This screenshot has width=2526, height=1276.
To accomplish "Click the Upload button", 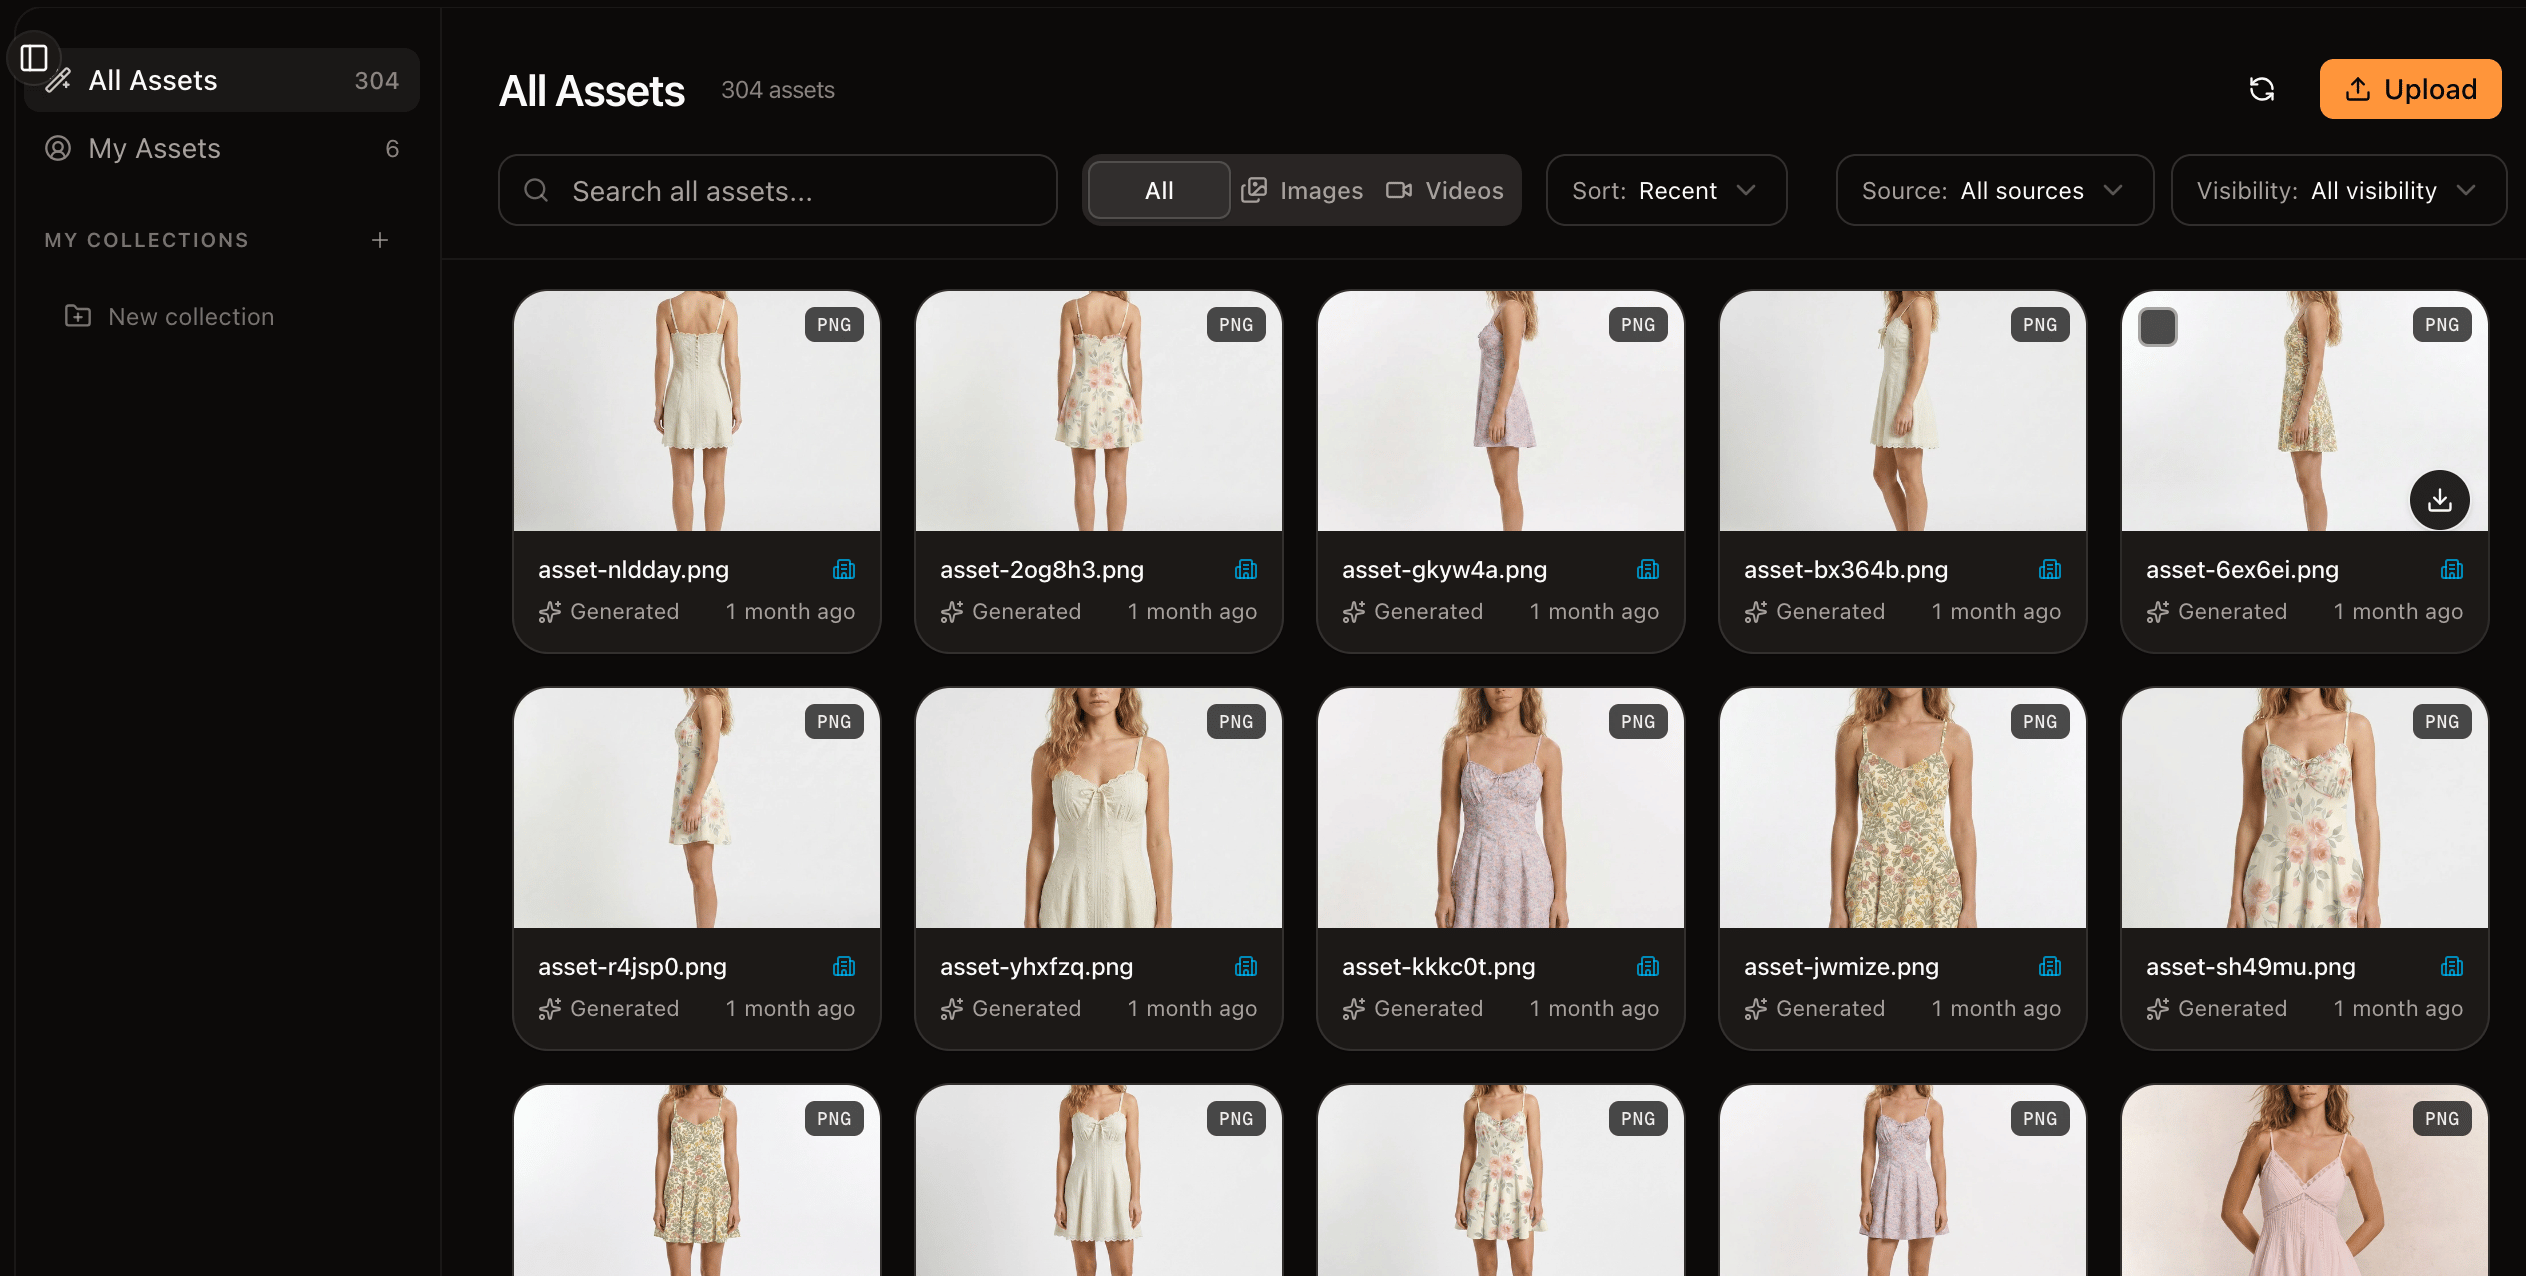I will click(x=2410, y=89).
